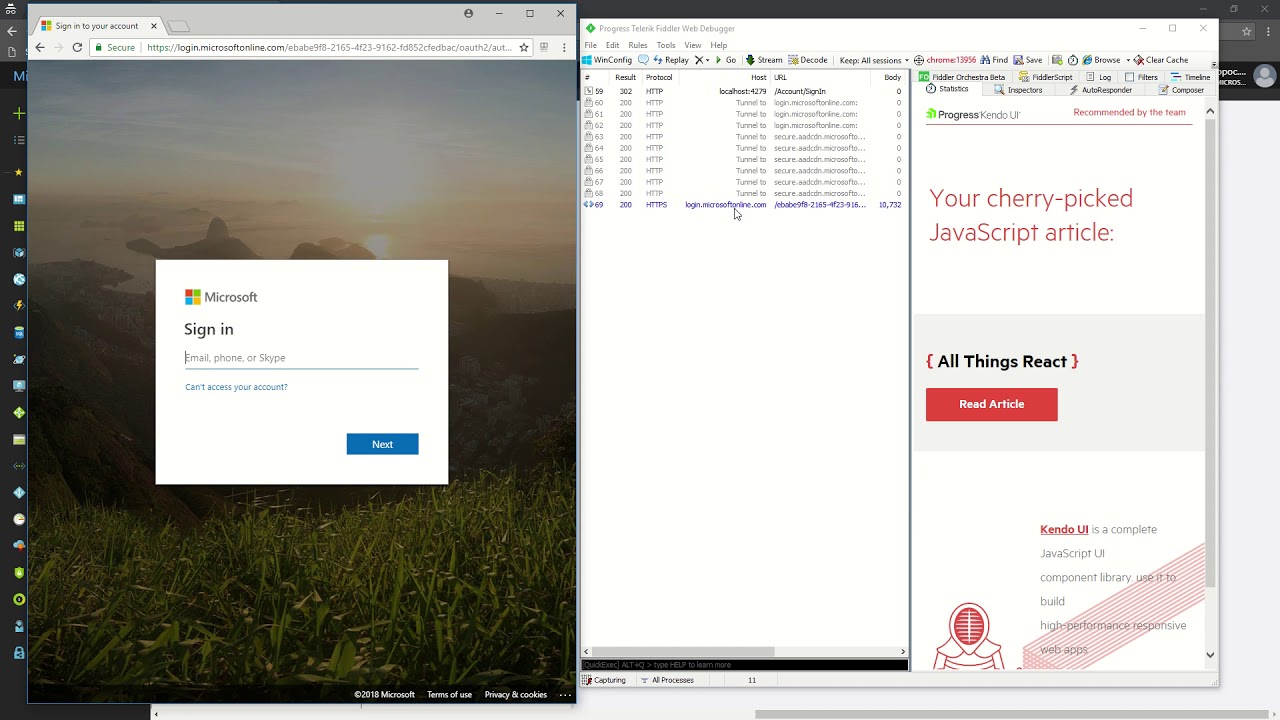This screenshot has height=720, width=1280.
Task: Open the File menu in Fiddler
Action: click(x=591, y=45)
